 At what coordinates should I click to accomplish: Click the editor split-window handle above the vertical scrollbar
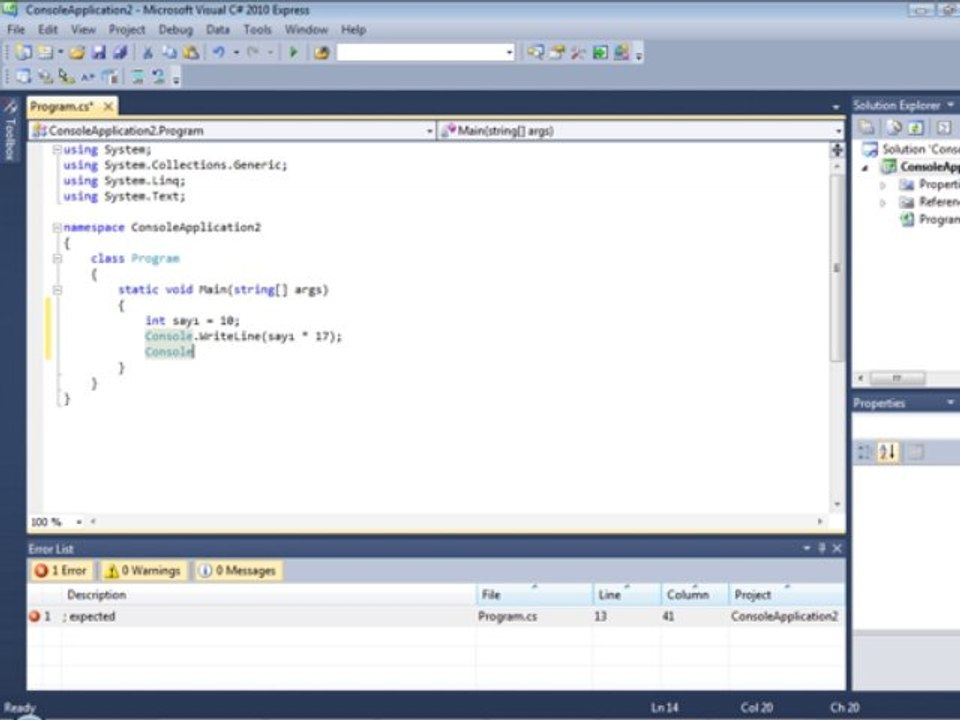pos(837,149)
